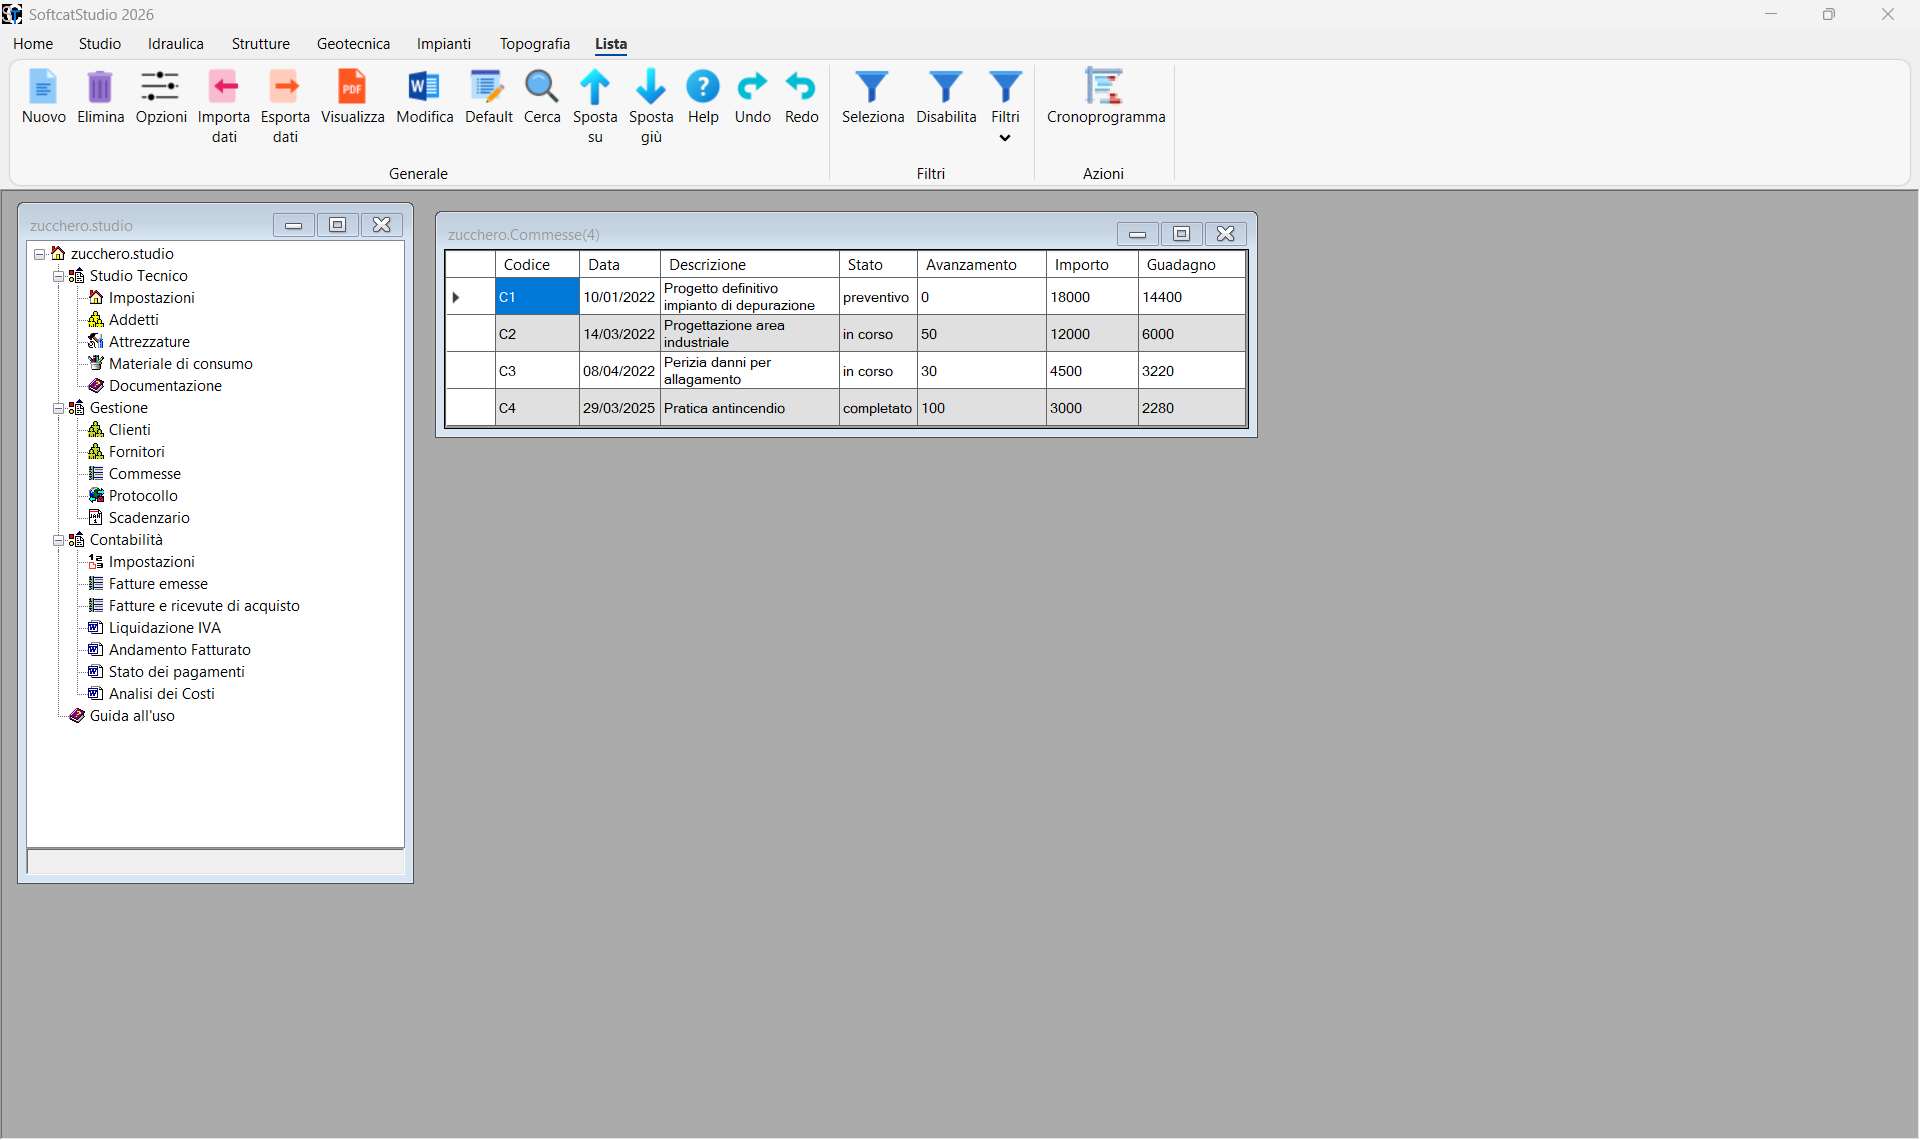Click the Guadagno column header
Viewport: 1920px width, 1140px height.
[1191, 265]
